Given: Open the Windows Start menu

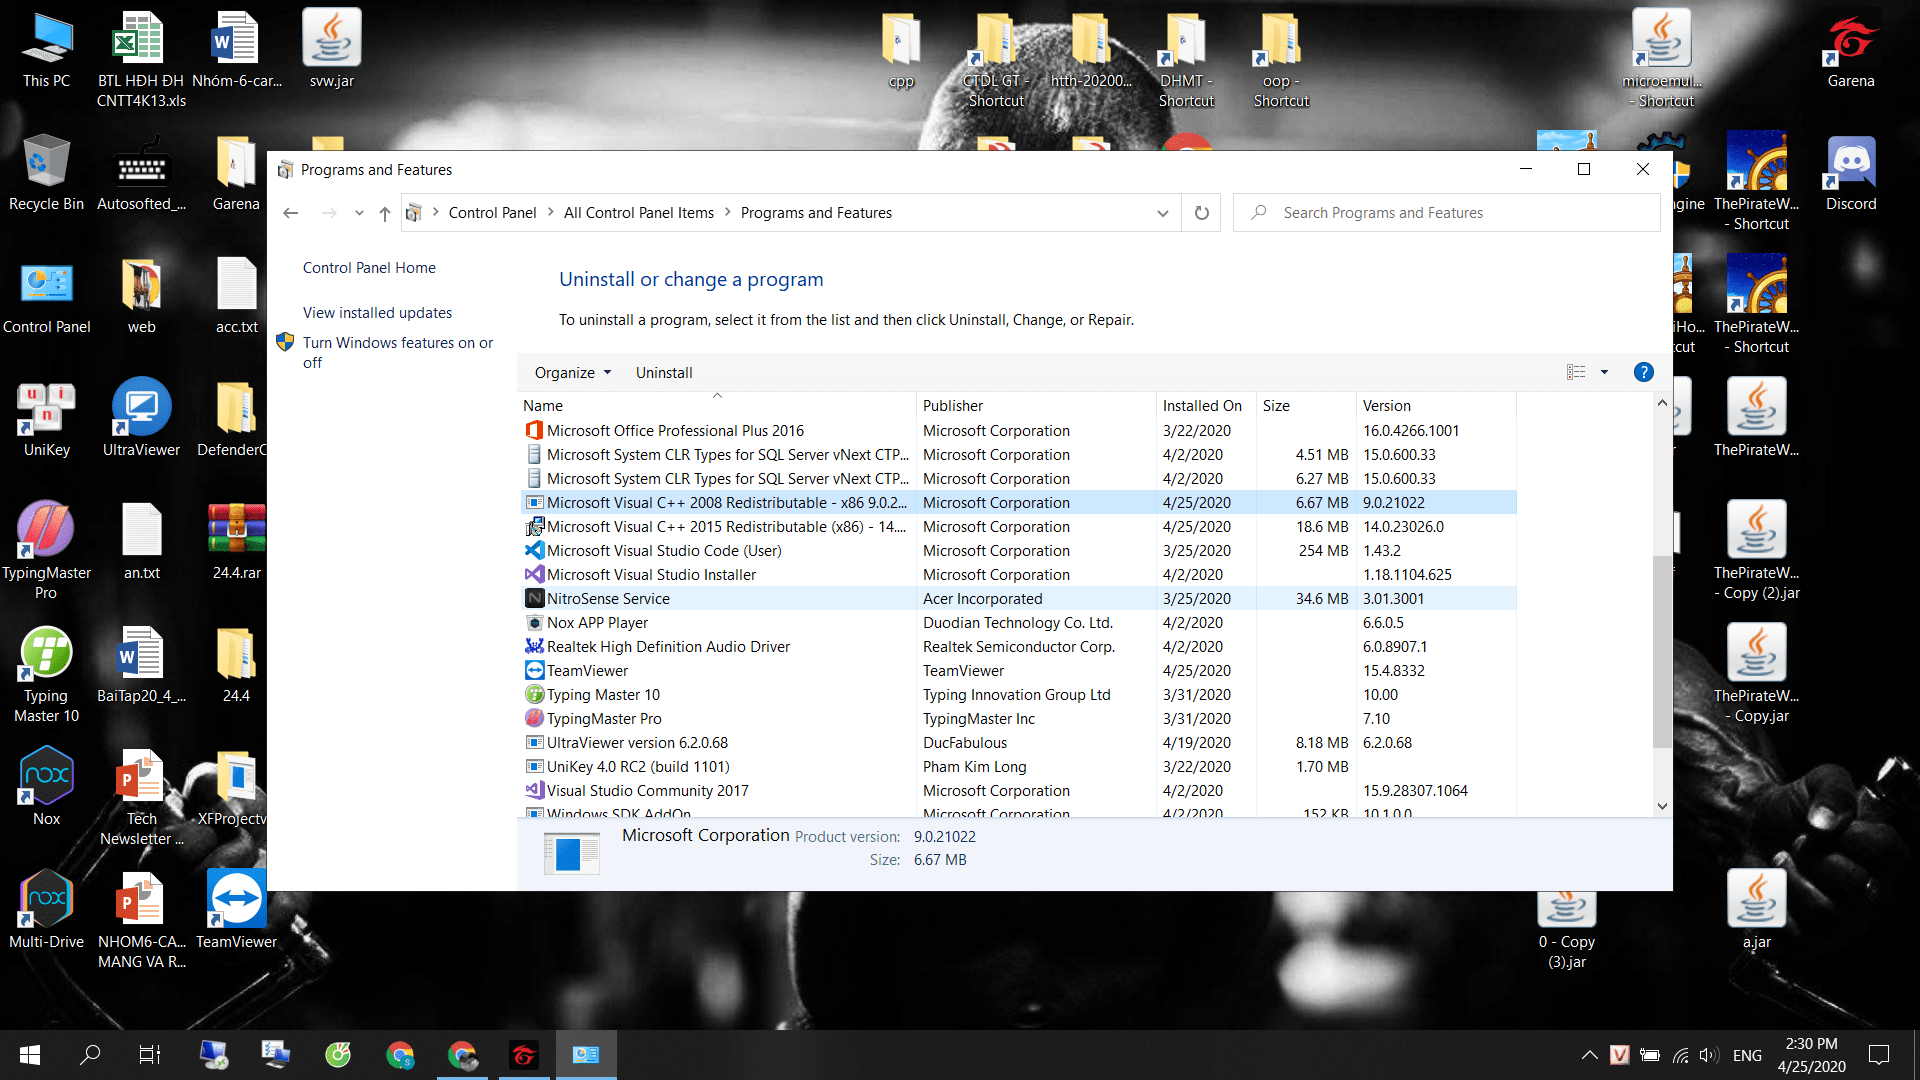Looking at the screenshot, I should pyautogui.click(x=29, y=1054).
